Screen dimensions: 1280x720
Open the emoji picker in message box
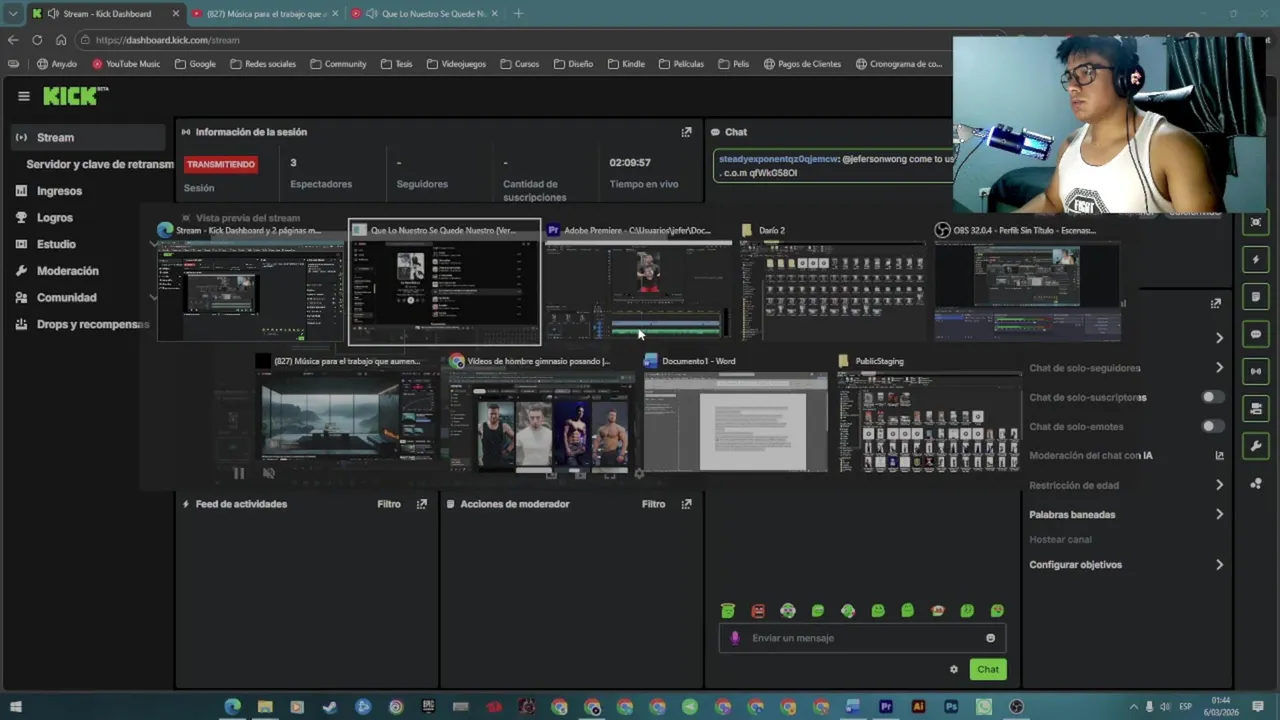(x=991, y=638)
